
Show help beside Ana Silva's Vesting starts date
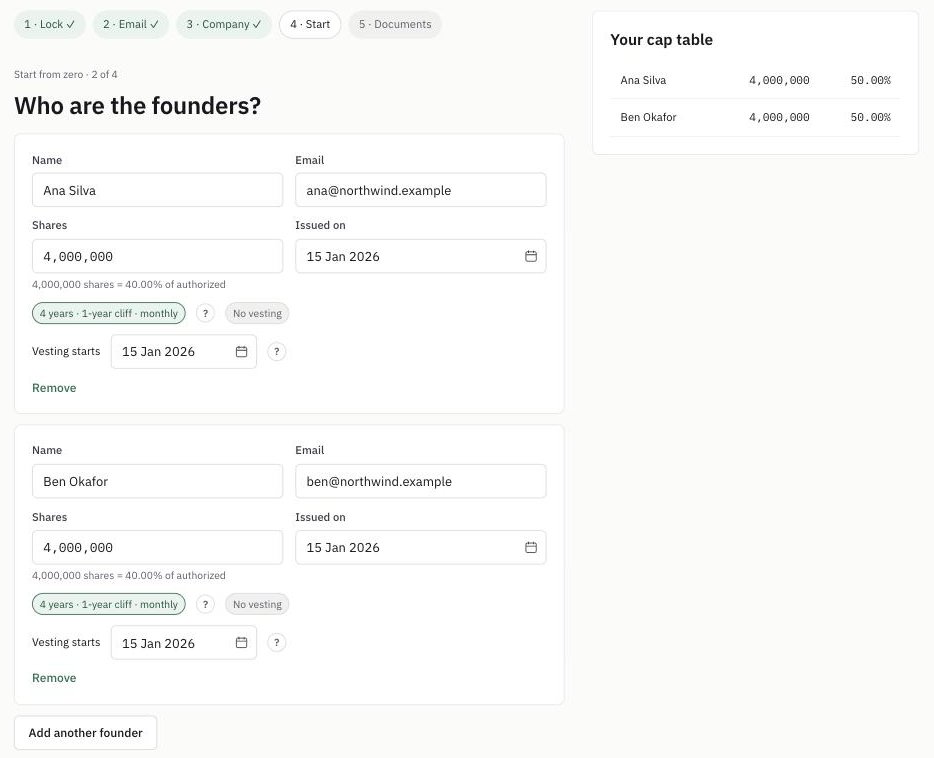[276, 351]
